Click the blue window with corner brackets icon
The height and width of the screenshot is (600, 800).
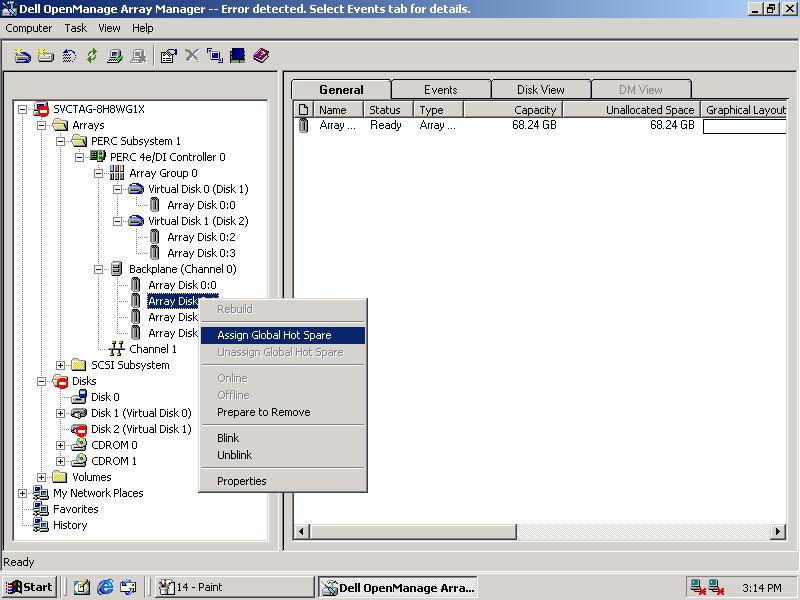(215, 56)
